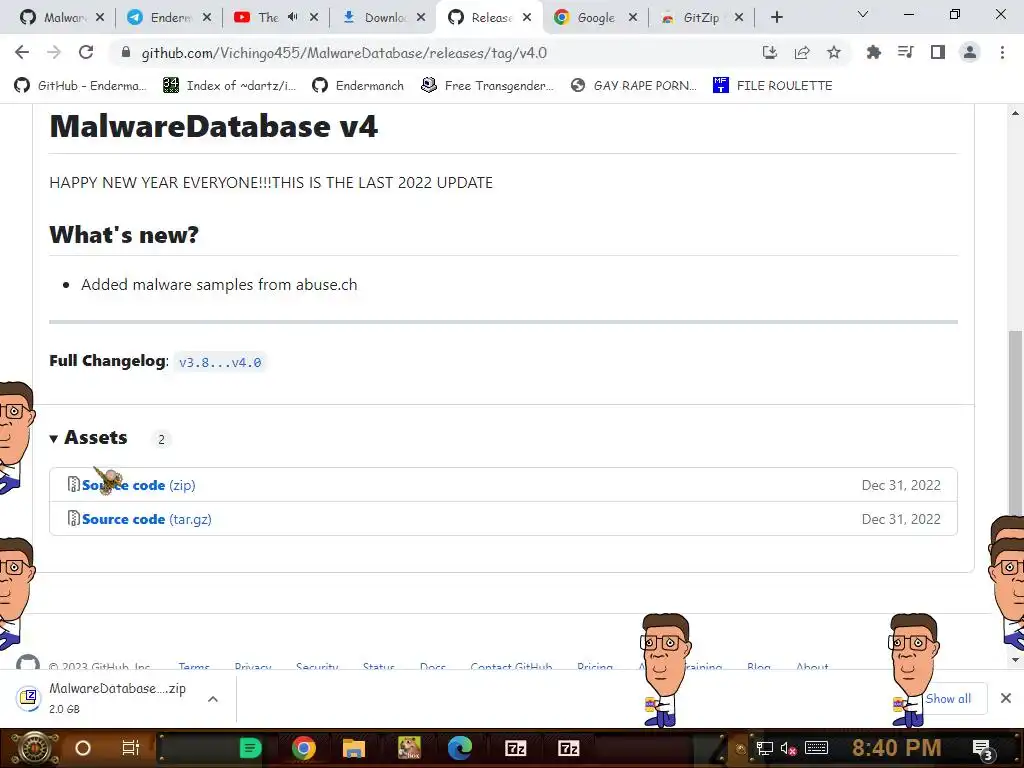Expand the download item options chevron
This screenshot has height=768, width=1024.
coord(213,699)
